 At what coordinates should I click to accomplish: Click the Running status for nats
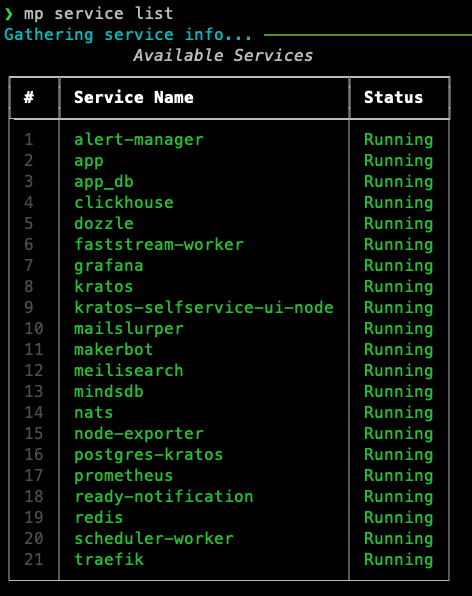pos(398,413)
